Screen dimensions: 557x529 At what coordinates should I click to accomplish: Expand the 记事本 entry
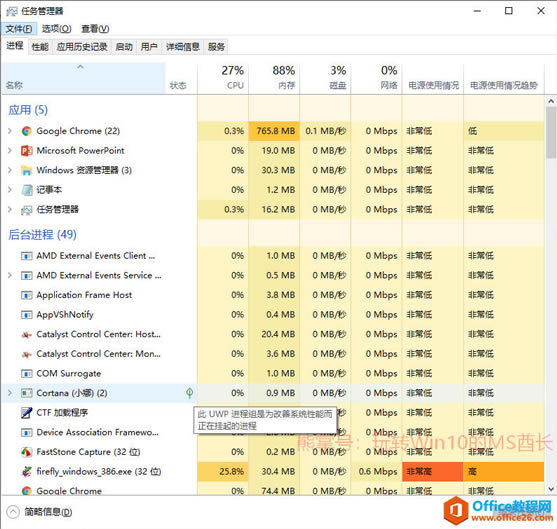(10, 190)
